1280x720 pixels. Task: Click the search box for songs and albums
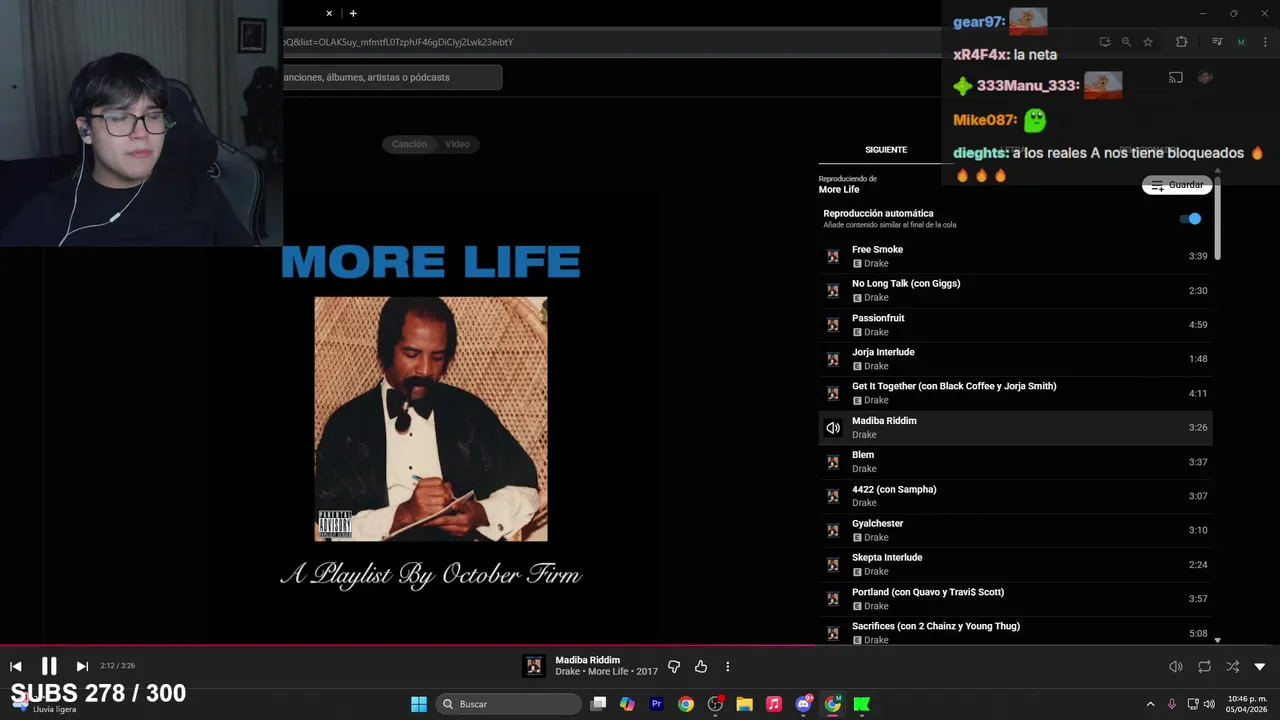(x=392, y=77)
